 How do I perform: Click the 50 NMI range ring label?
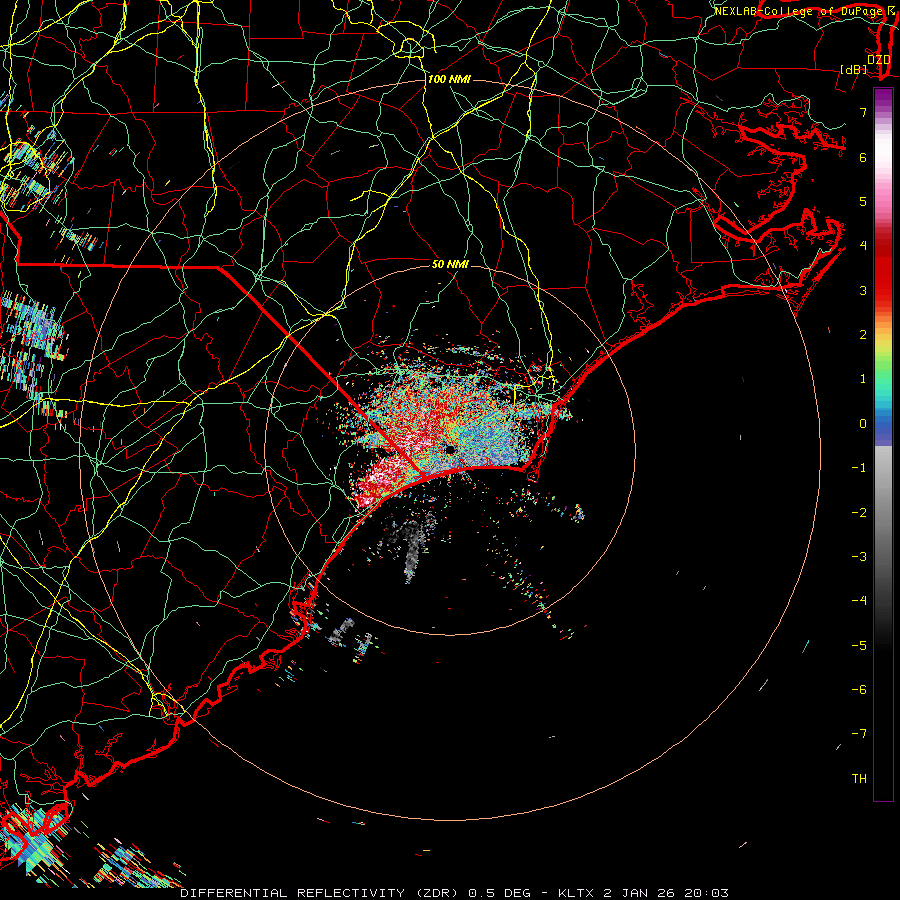[450, 264]
